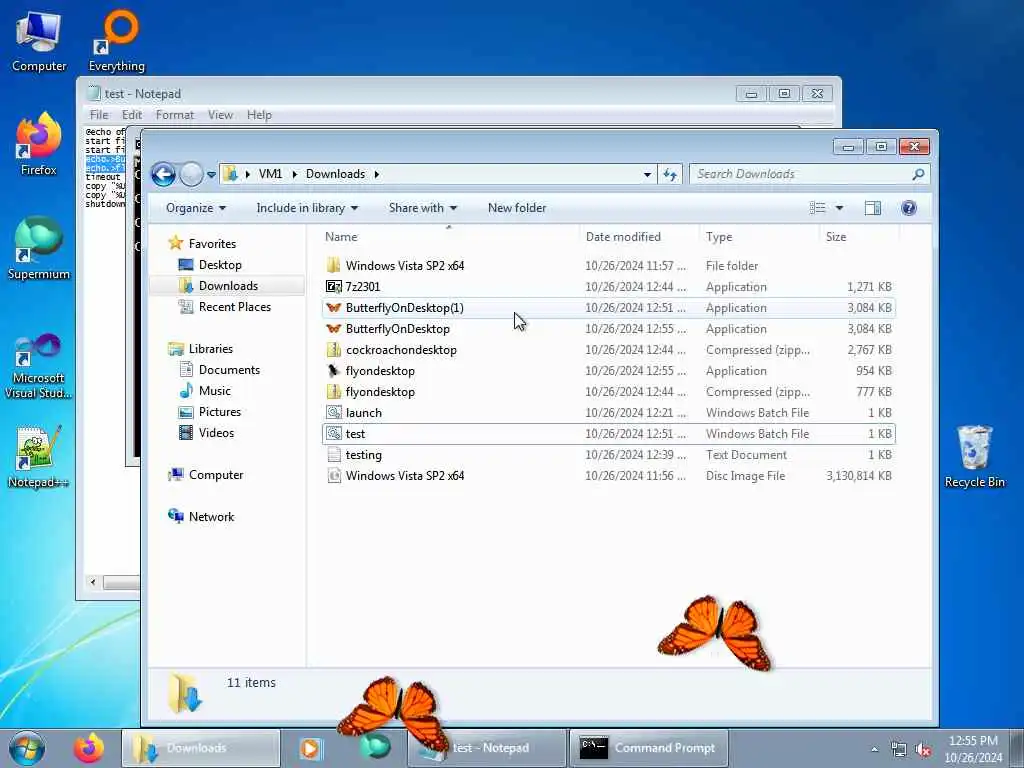Click the network tray icon

tap(899, 750)
